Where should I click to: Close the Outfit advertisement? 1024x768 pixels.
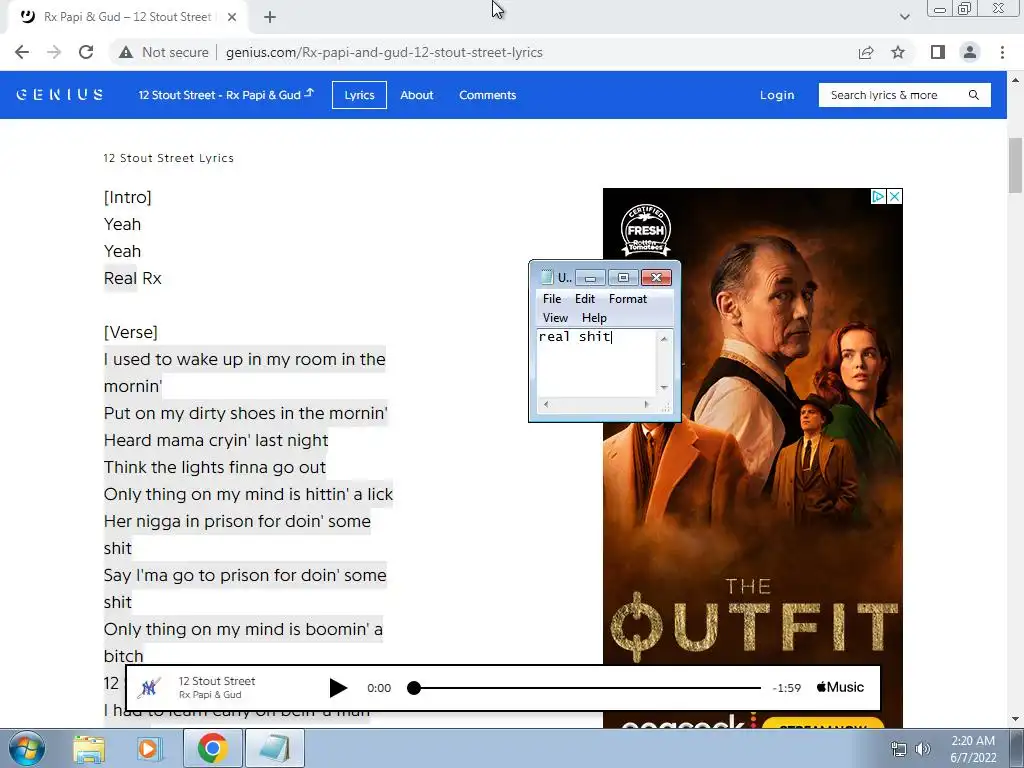(895, 196)
